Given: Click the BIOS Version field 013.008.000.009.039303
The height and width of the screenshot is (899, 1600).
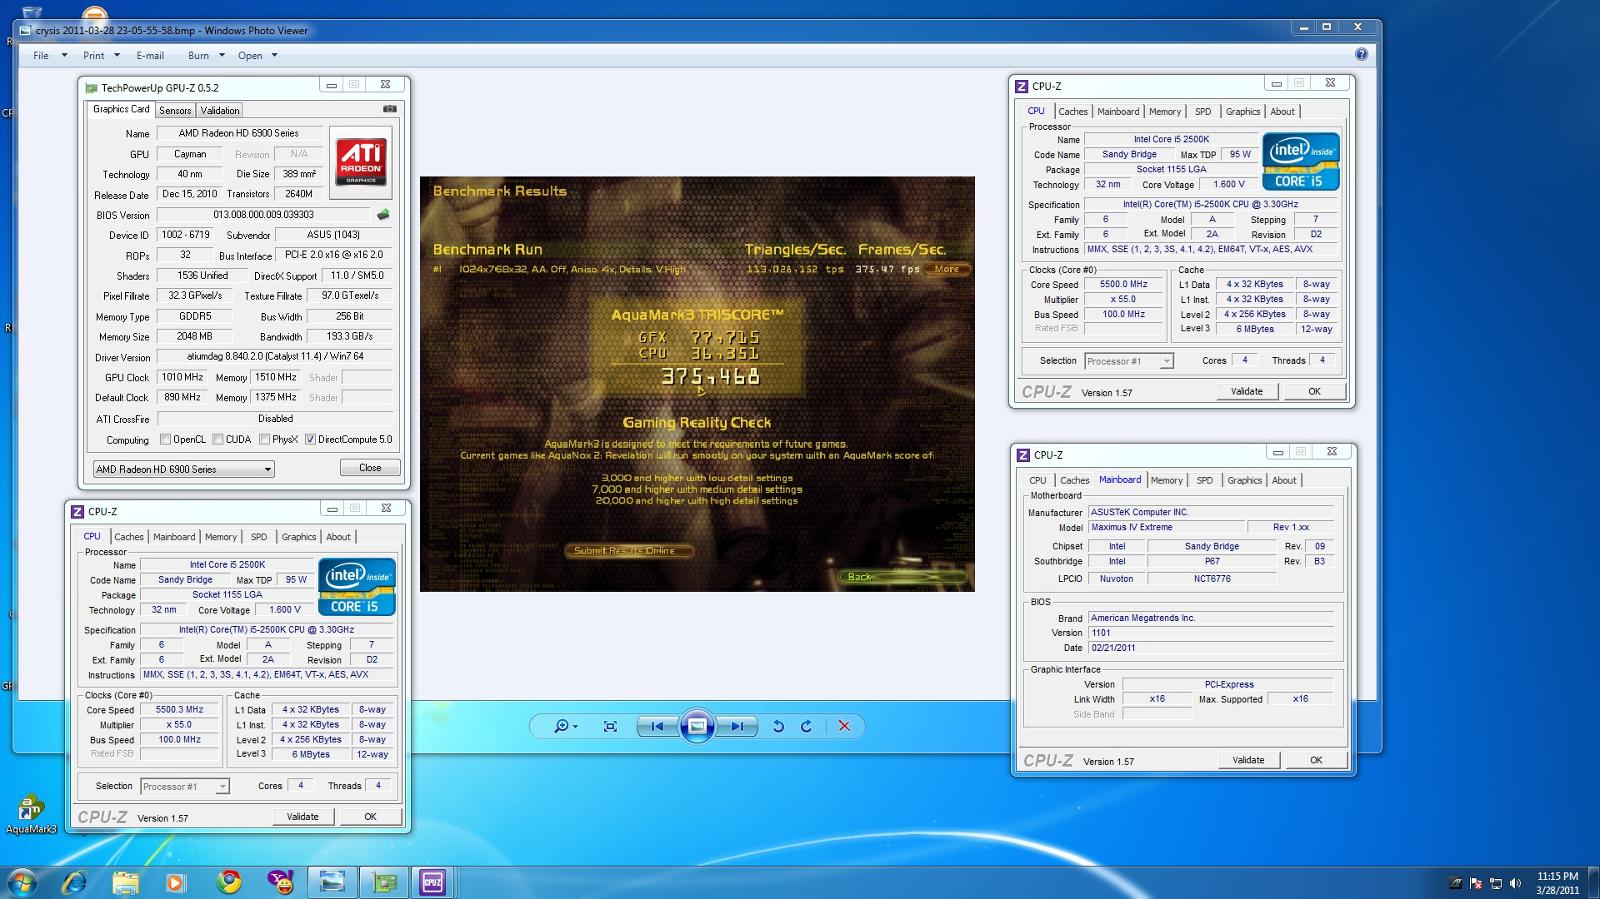Looking at the screenshot, I should 264,214.
